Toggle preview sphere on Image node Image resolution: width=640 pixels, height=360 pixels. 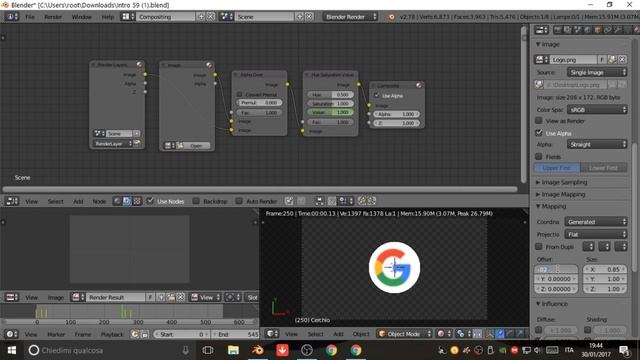point(209,65)
